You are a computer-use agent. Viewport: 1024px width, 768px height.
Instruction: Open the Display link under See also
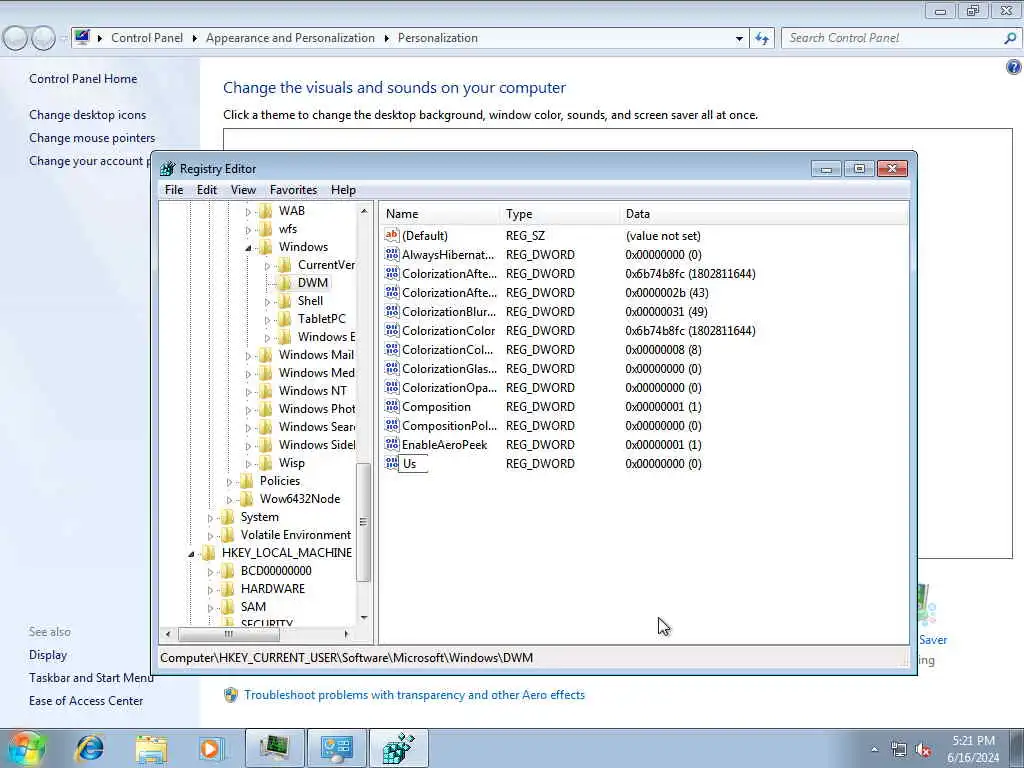click(48, 655)
